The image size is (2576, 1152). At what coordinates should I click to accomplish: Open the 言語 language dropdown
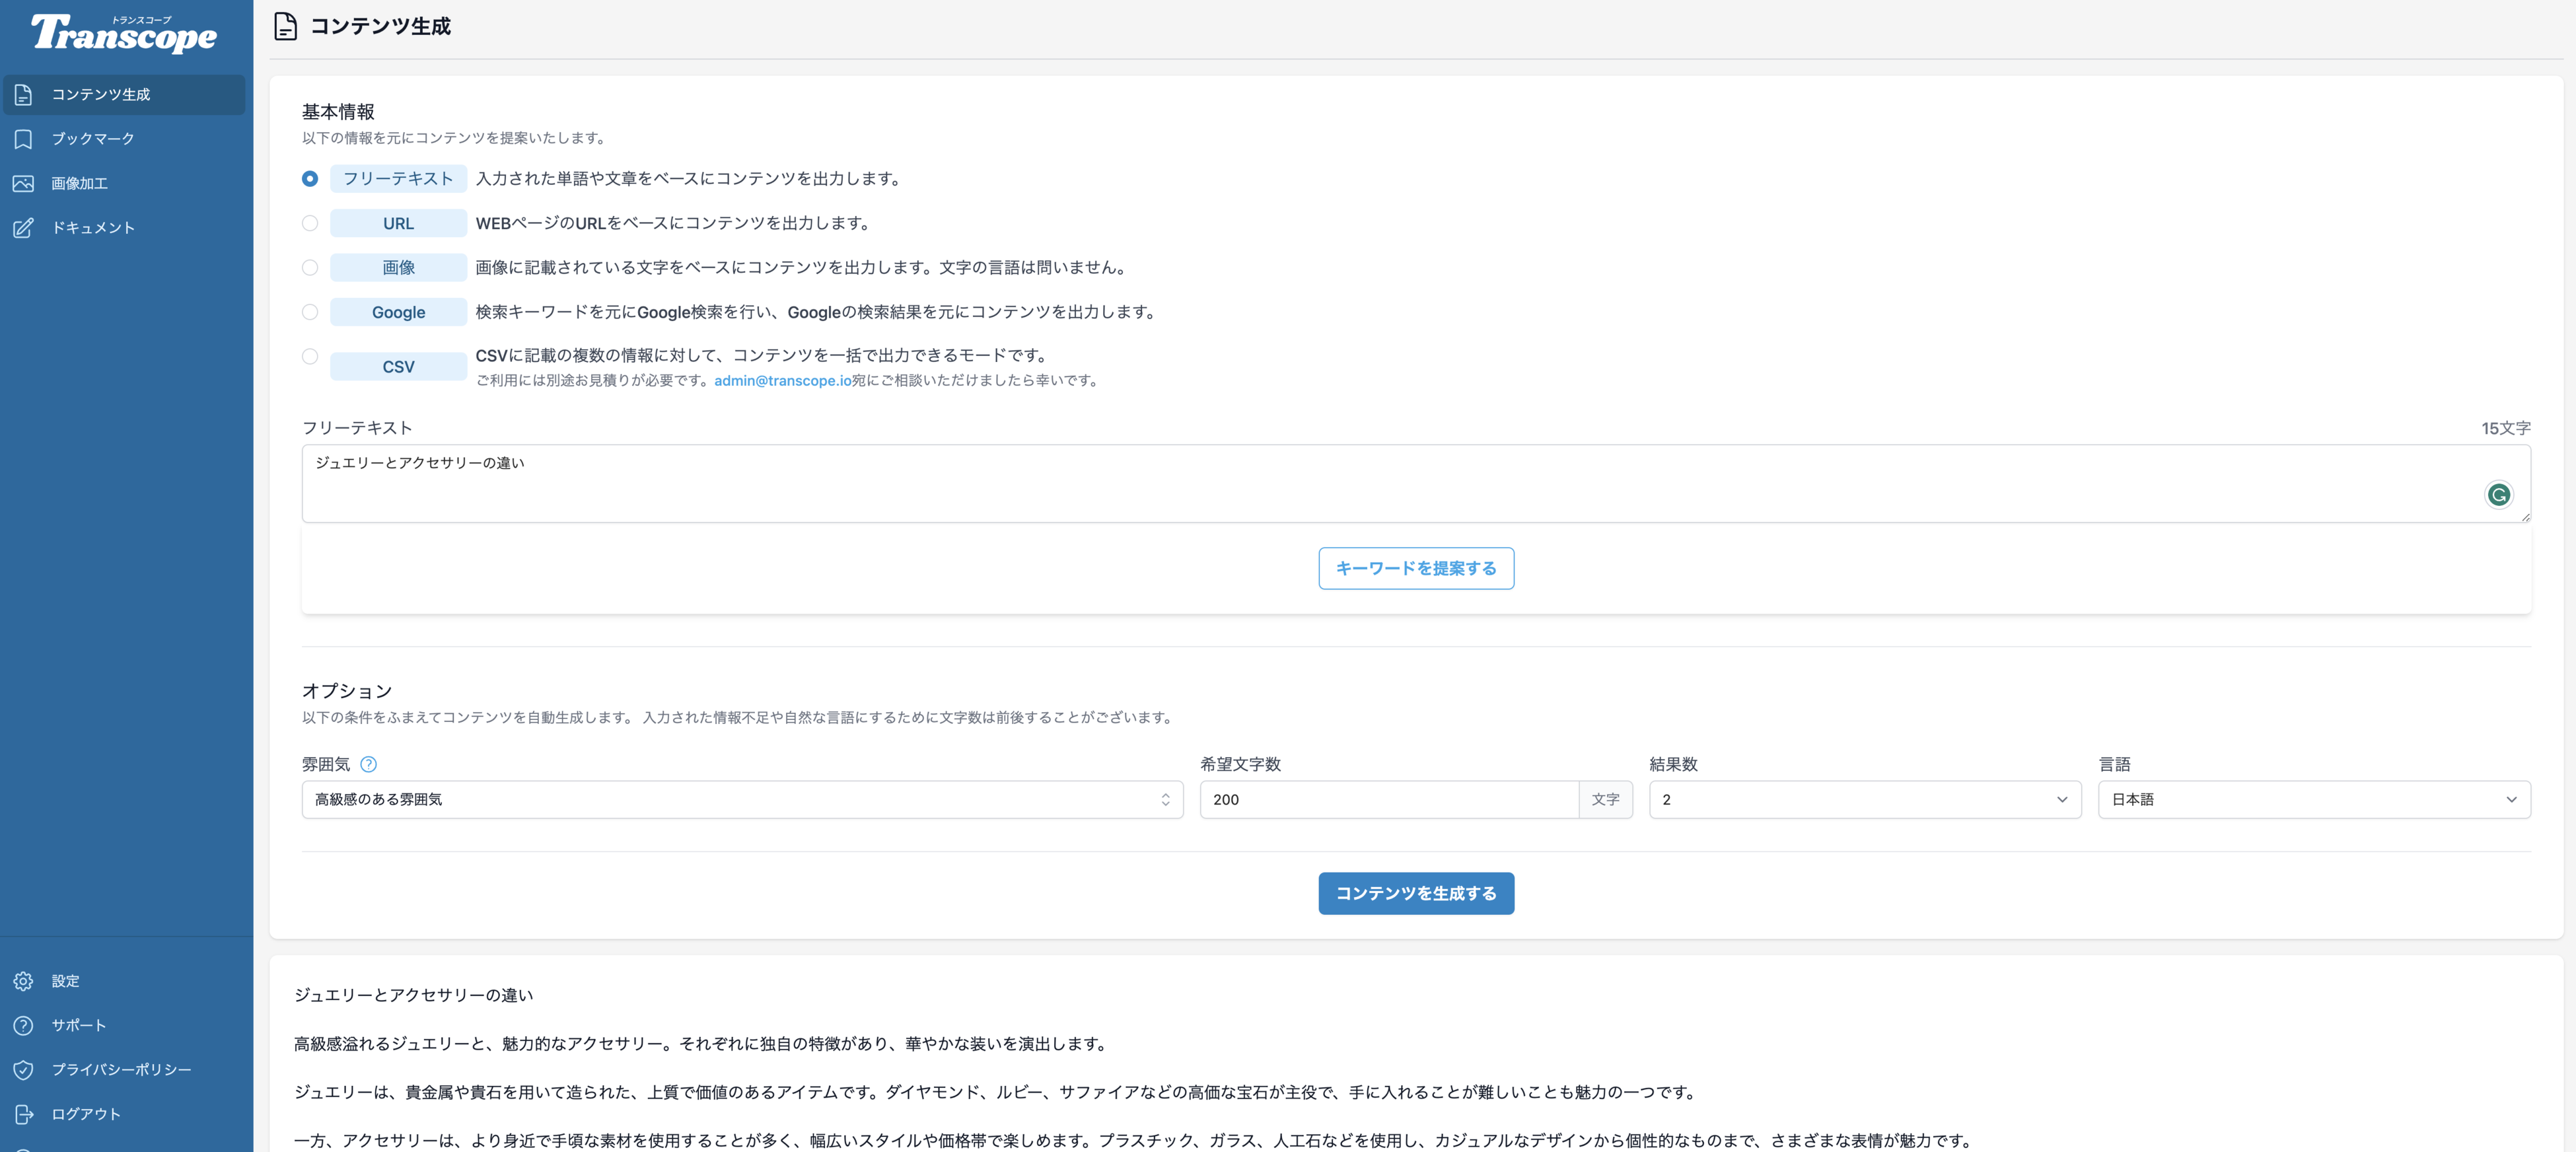(2313, 799)
